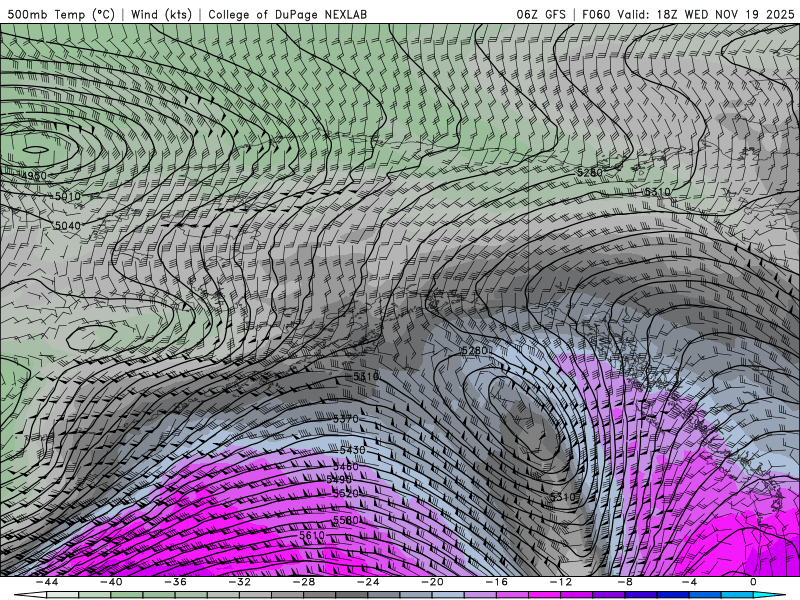Click the 5520 height contour label

tap(346, 493)
